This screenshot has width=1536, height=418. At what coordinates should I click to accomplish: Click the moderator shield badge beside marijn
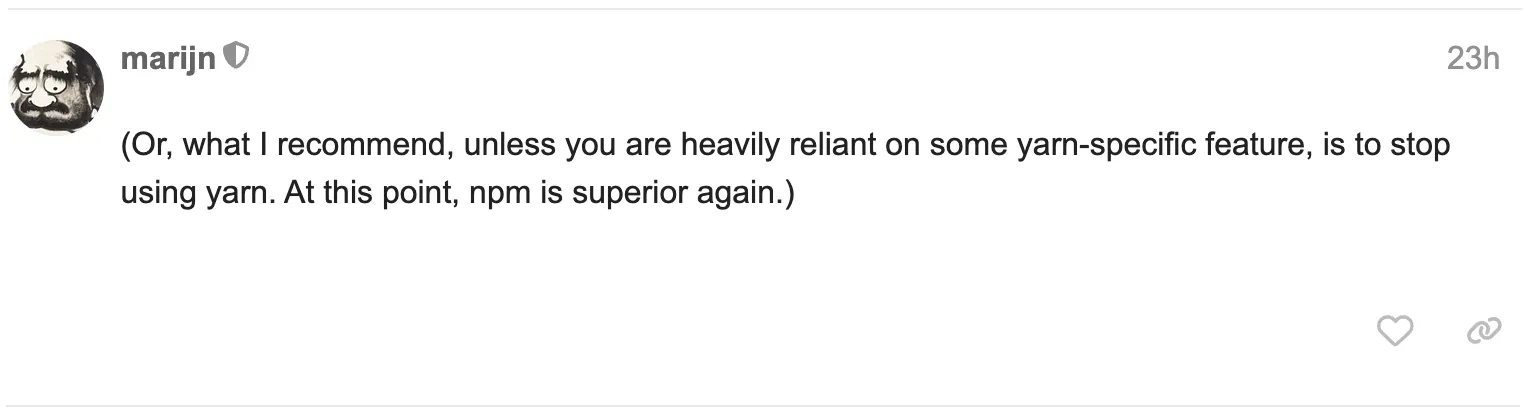point(235,57)
